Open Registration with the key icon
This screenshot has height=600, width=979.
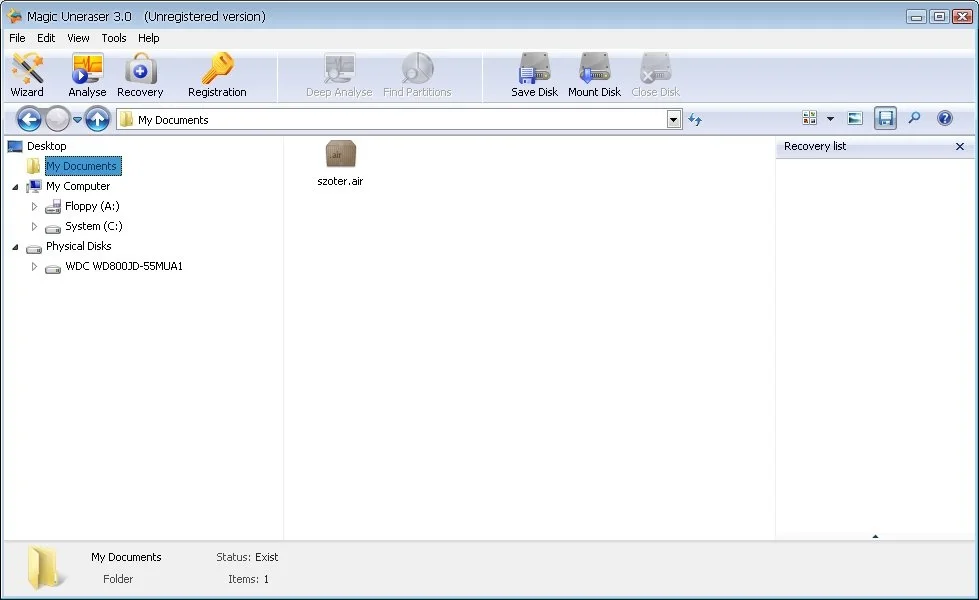coord(217,75)
